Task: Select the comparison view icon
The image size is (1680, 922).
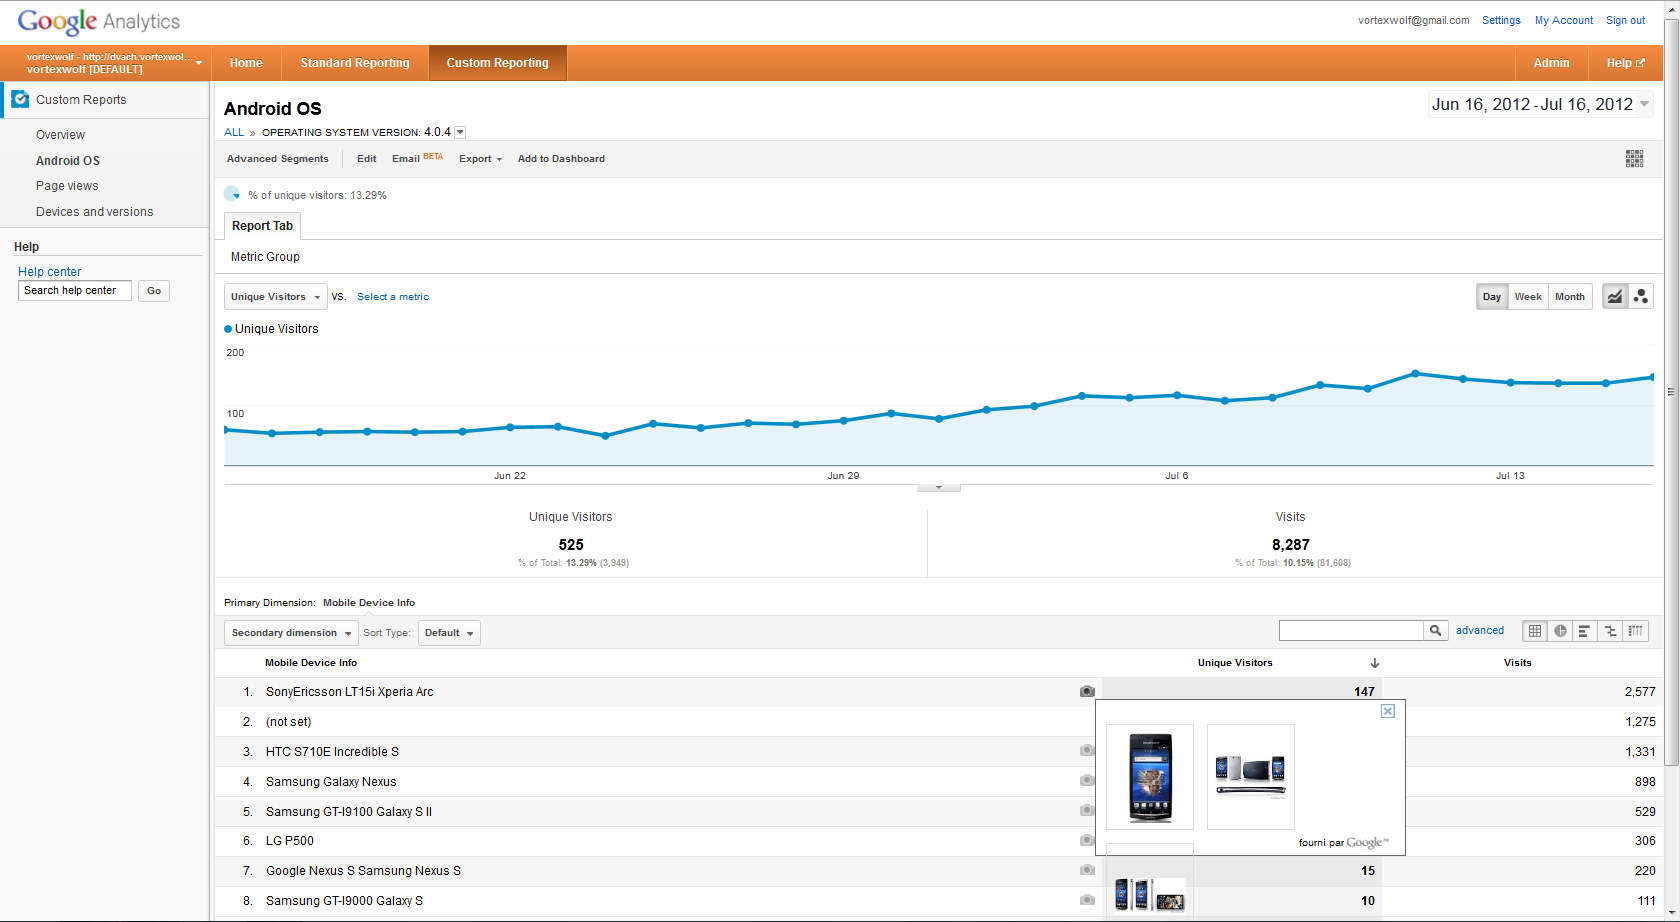Action: tap(1610, 631)
